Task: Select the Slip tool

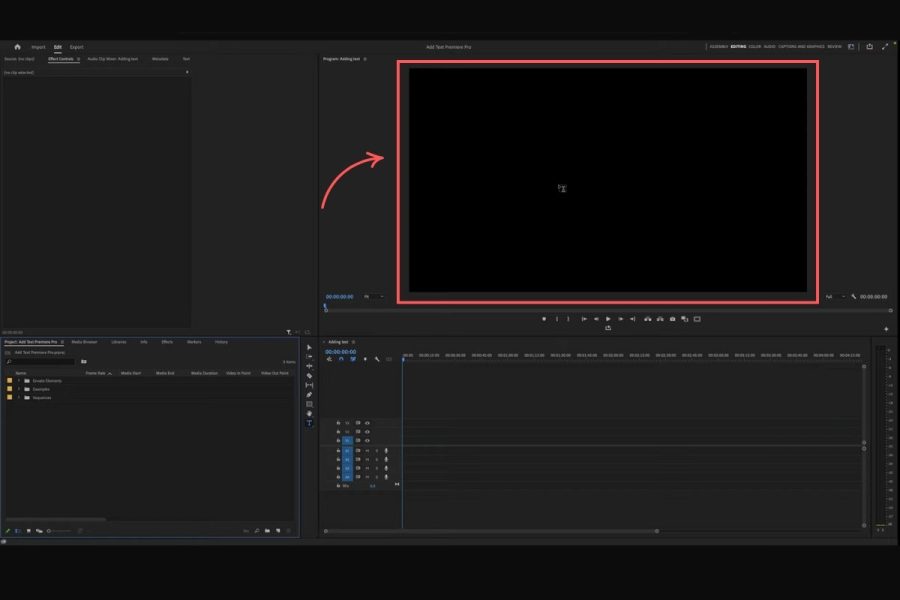Action: click(x=309, y=385)
